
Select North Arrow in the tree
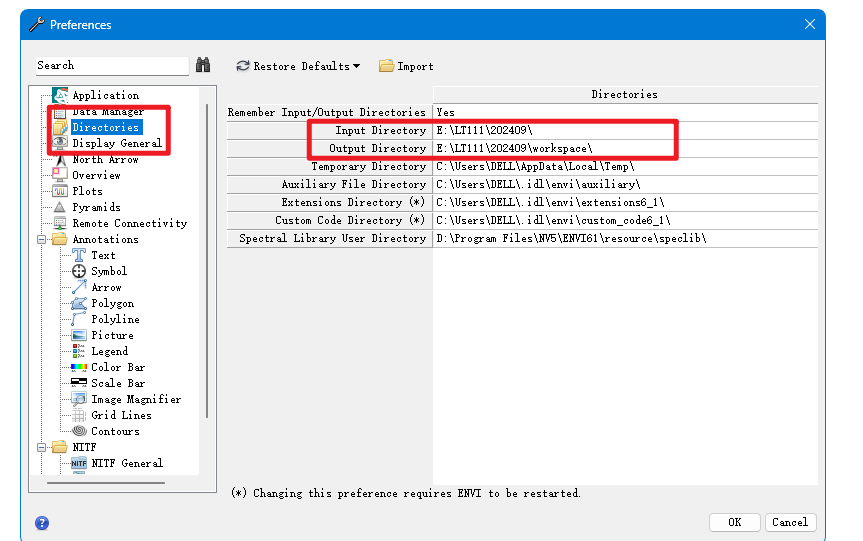tap(106, 159)
